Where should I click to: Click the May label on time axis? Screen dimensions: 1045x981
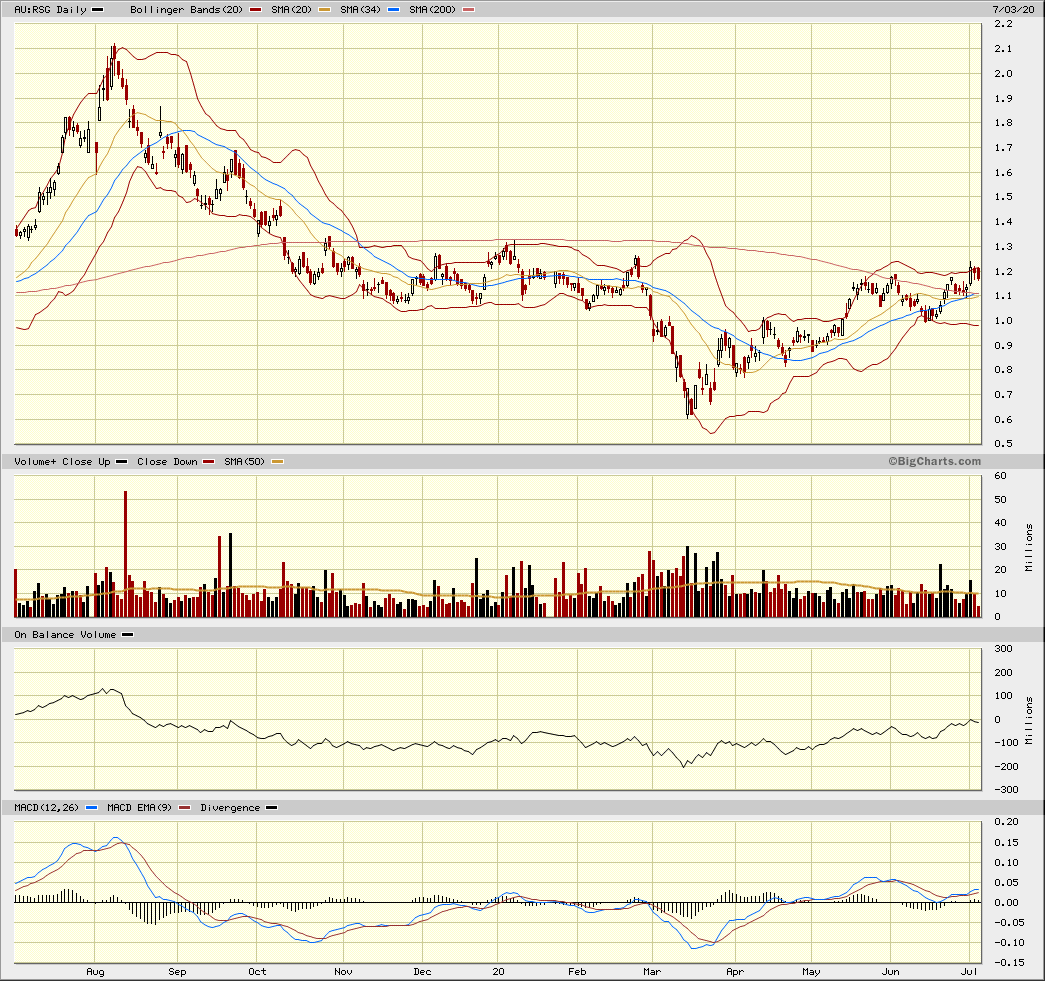coord(811,972)
